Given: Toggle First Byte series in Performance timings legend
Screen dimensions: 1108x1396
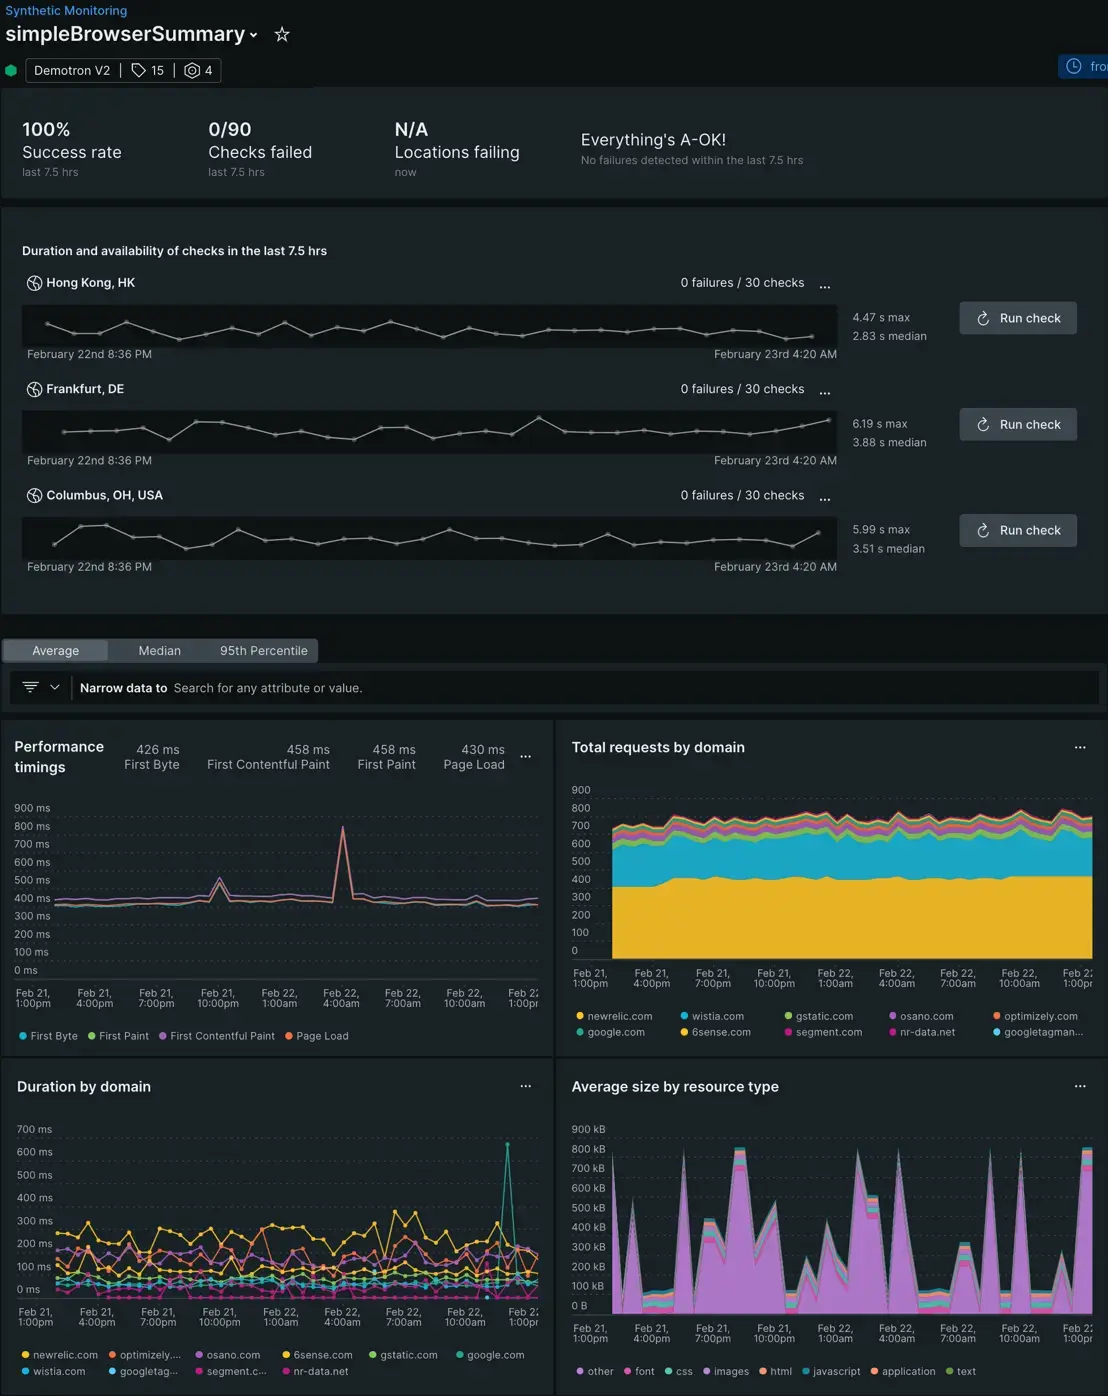Looking at the screenshot, I should click(x=48, y=1036).
